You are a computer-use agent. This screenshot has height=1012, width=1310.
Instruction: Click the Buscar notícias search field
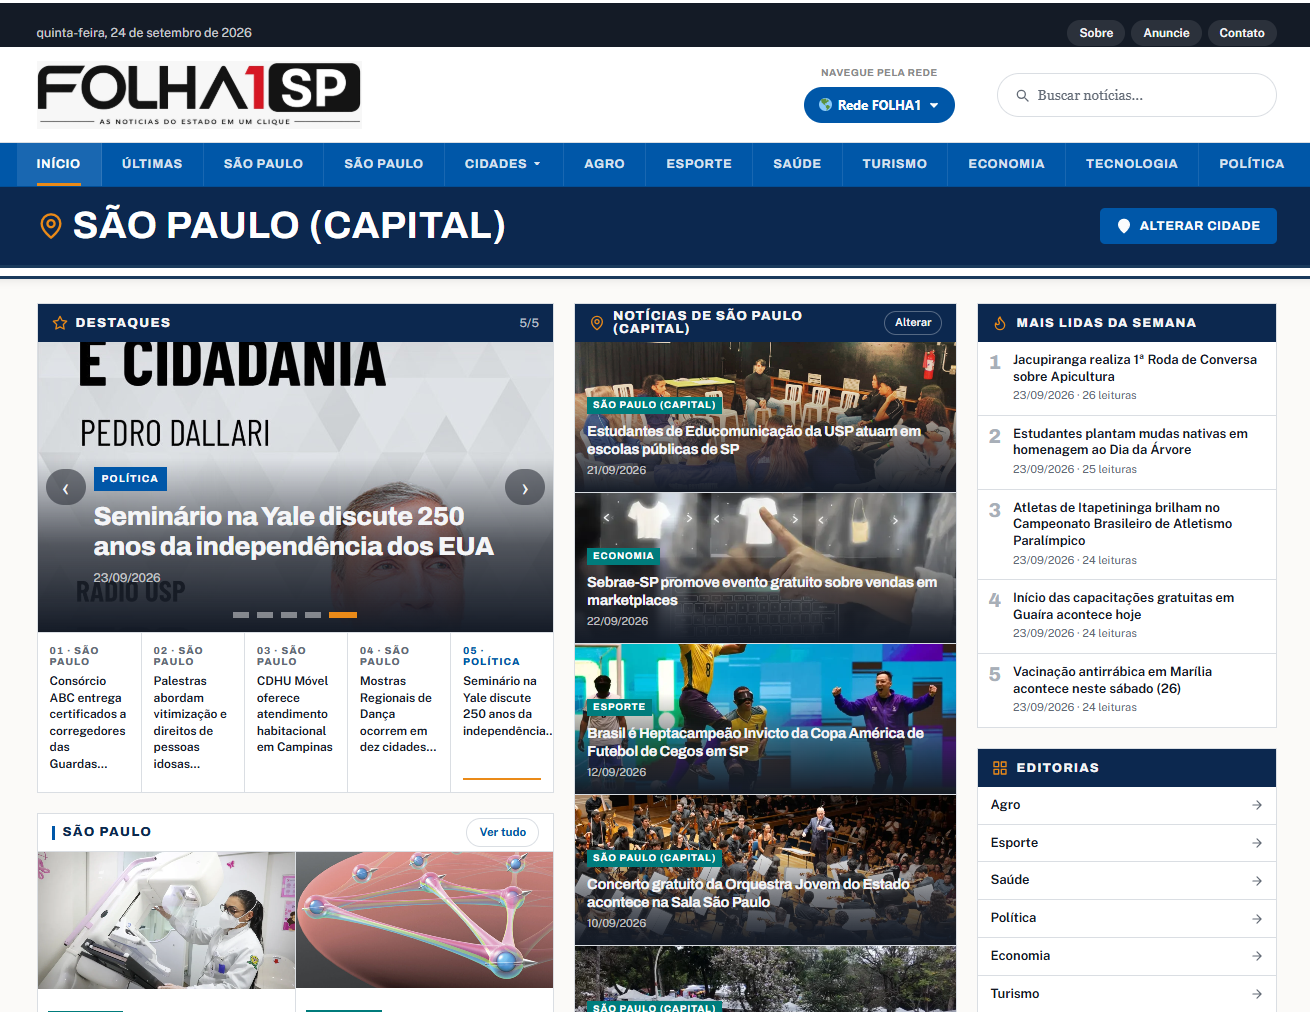pos(1137,95)
